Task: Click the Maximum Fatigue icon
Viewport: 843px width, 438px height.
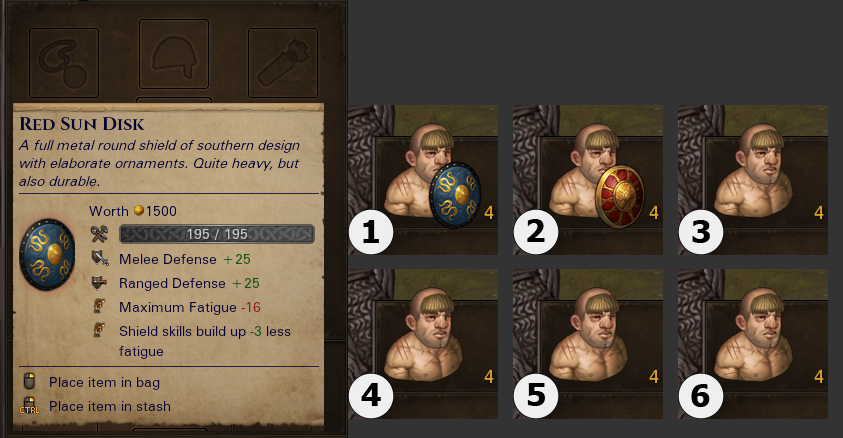Action: pos(99,306)
